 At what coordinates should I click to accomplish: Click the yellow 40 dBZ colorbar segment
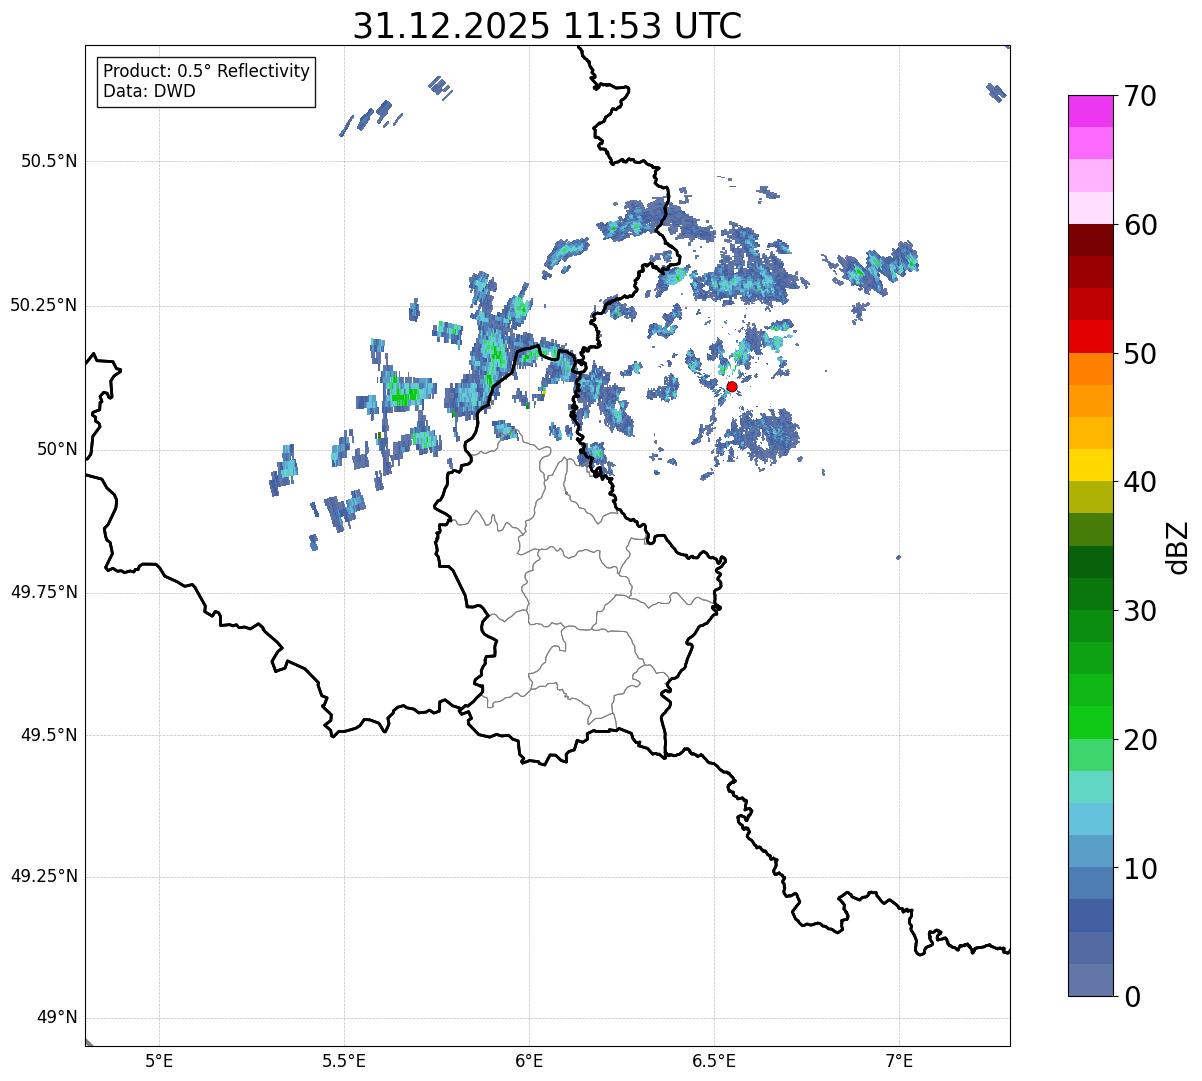tap(1090, 465)
